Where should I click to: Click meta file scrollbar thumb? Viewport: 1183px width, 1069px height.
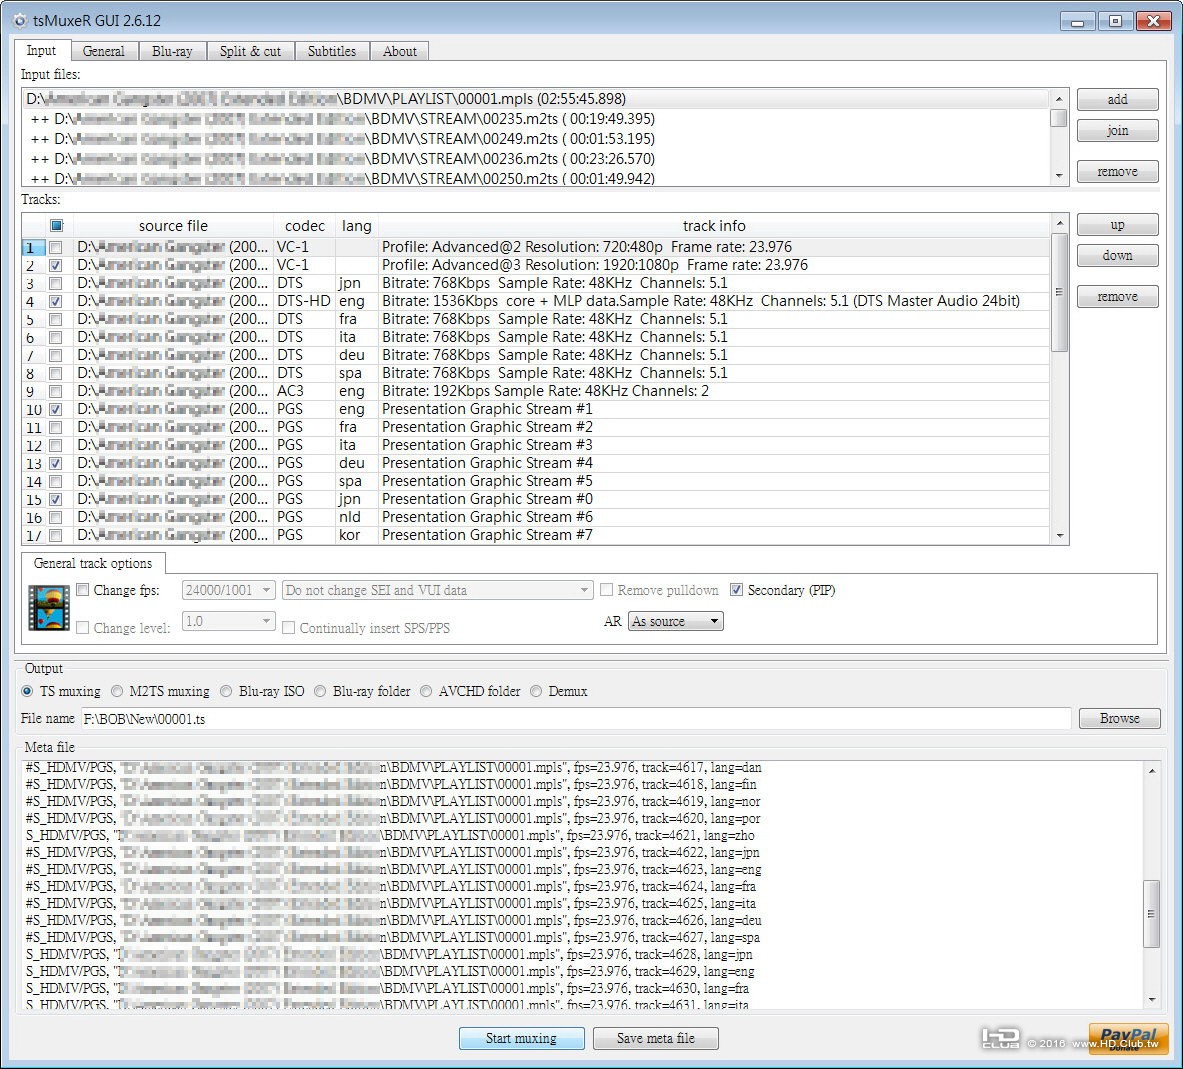point(1151,914)
